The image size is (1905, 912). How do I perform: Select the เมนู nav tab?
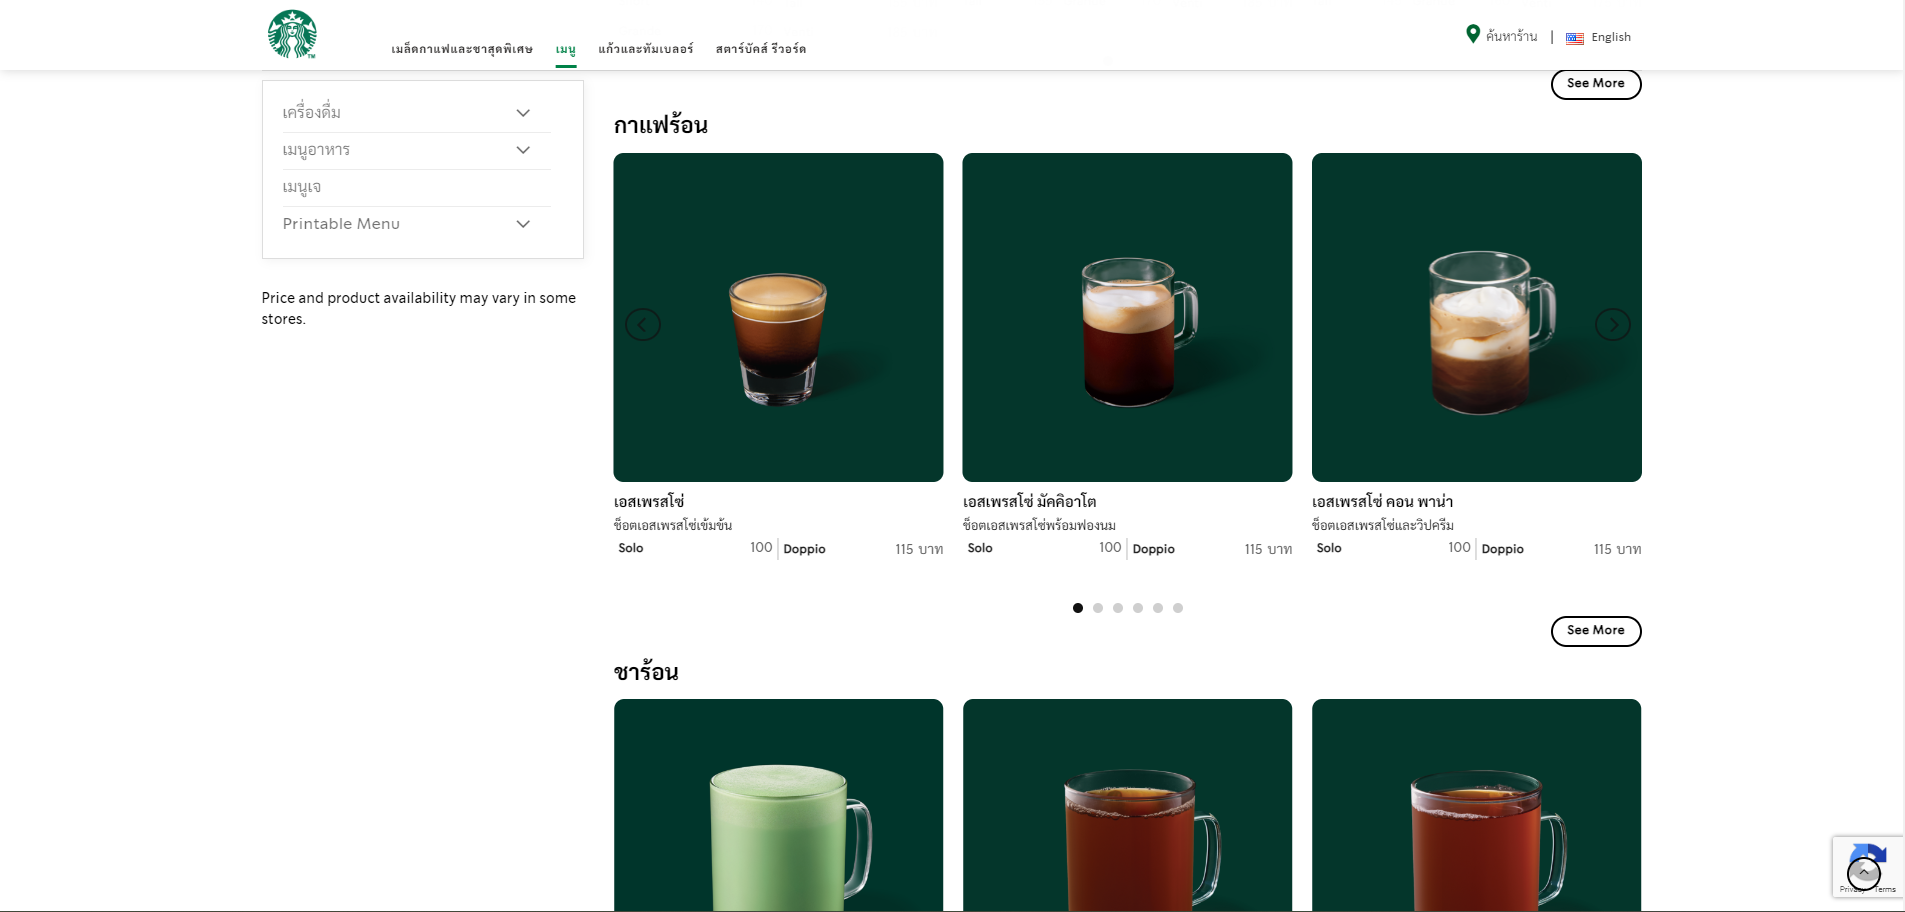click(566, 49)
